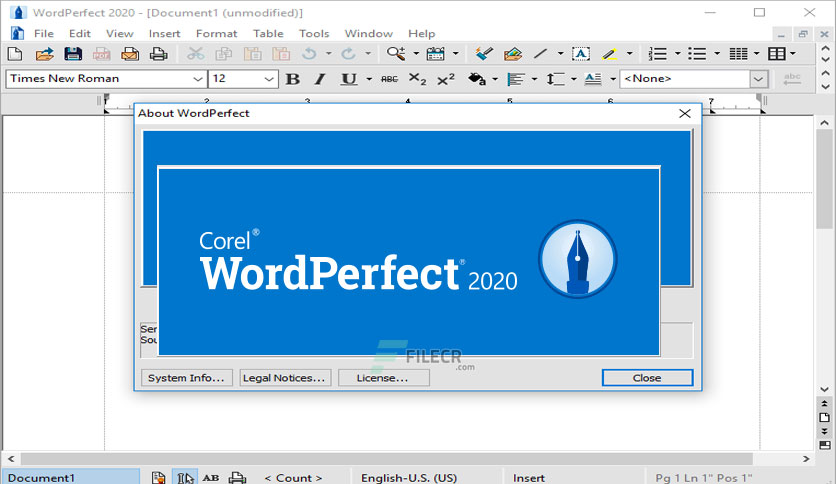Click the highlighter color tool
Screen dimensions: 836x484
coord(608,54)
